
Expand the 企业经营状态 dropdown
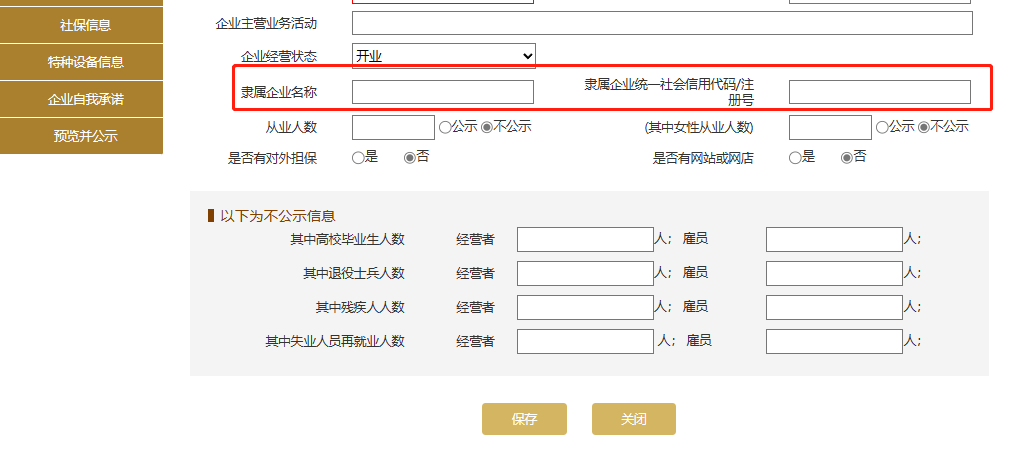pos(443,56)
